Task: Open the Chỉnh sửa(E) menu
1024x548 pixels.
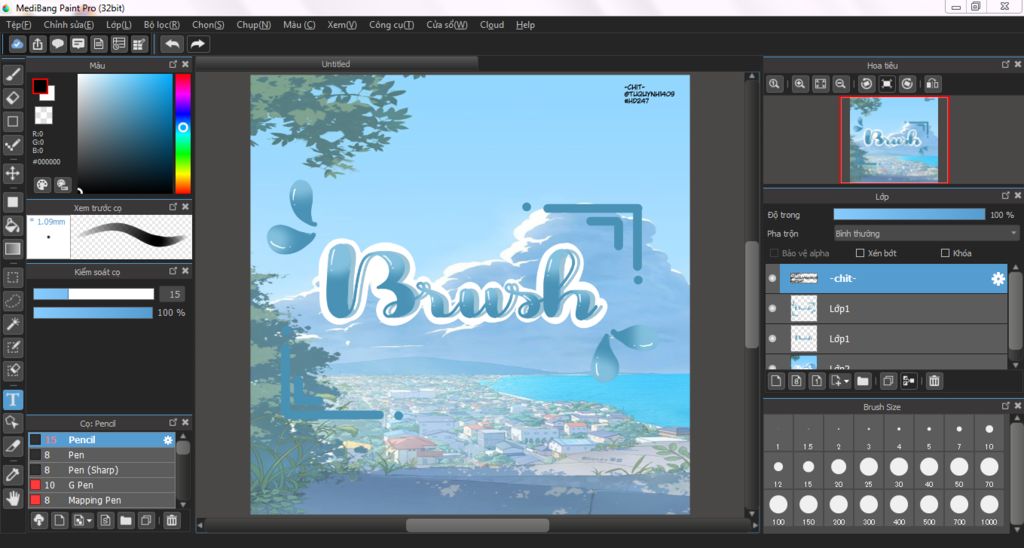Action: point(69,25)
